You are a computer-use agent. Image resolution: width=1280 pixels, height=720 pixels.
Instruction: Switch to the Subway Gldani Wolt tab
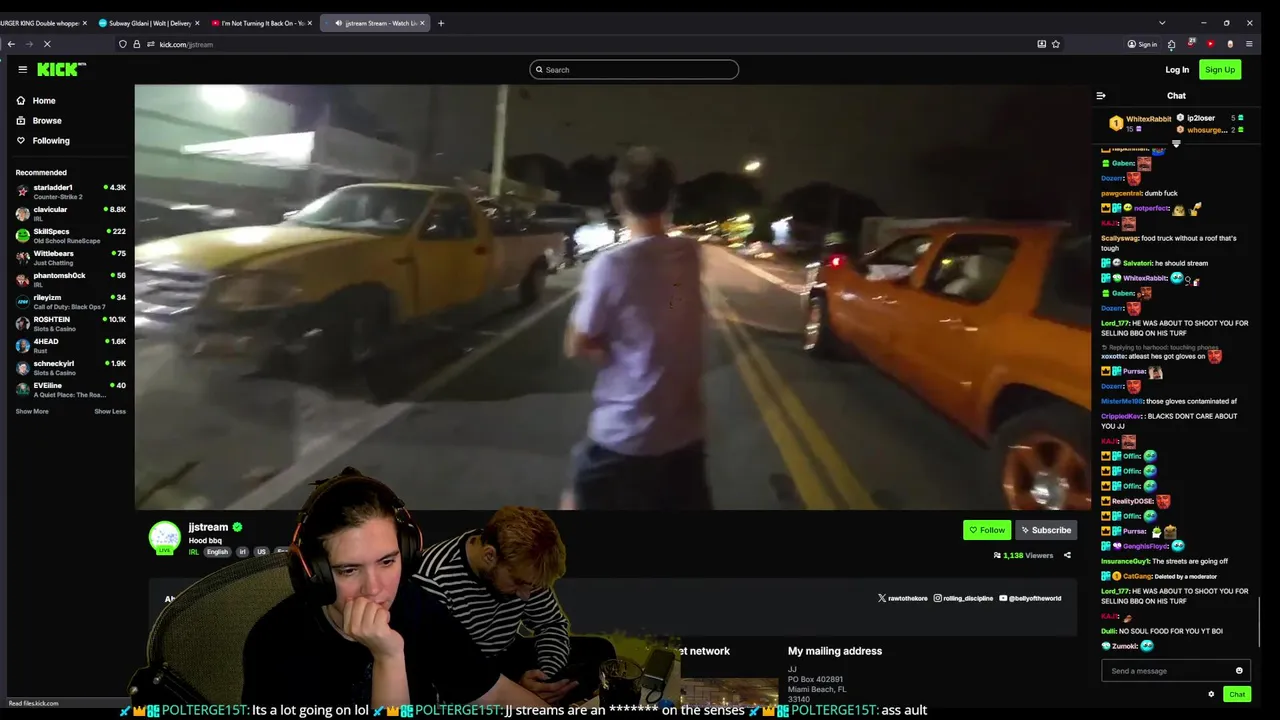pyautogui.click(x=149, y=23)
